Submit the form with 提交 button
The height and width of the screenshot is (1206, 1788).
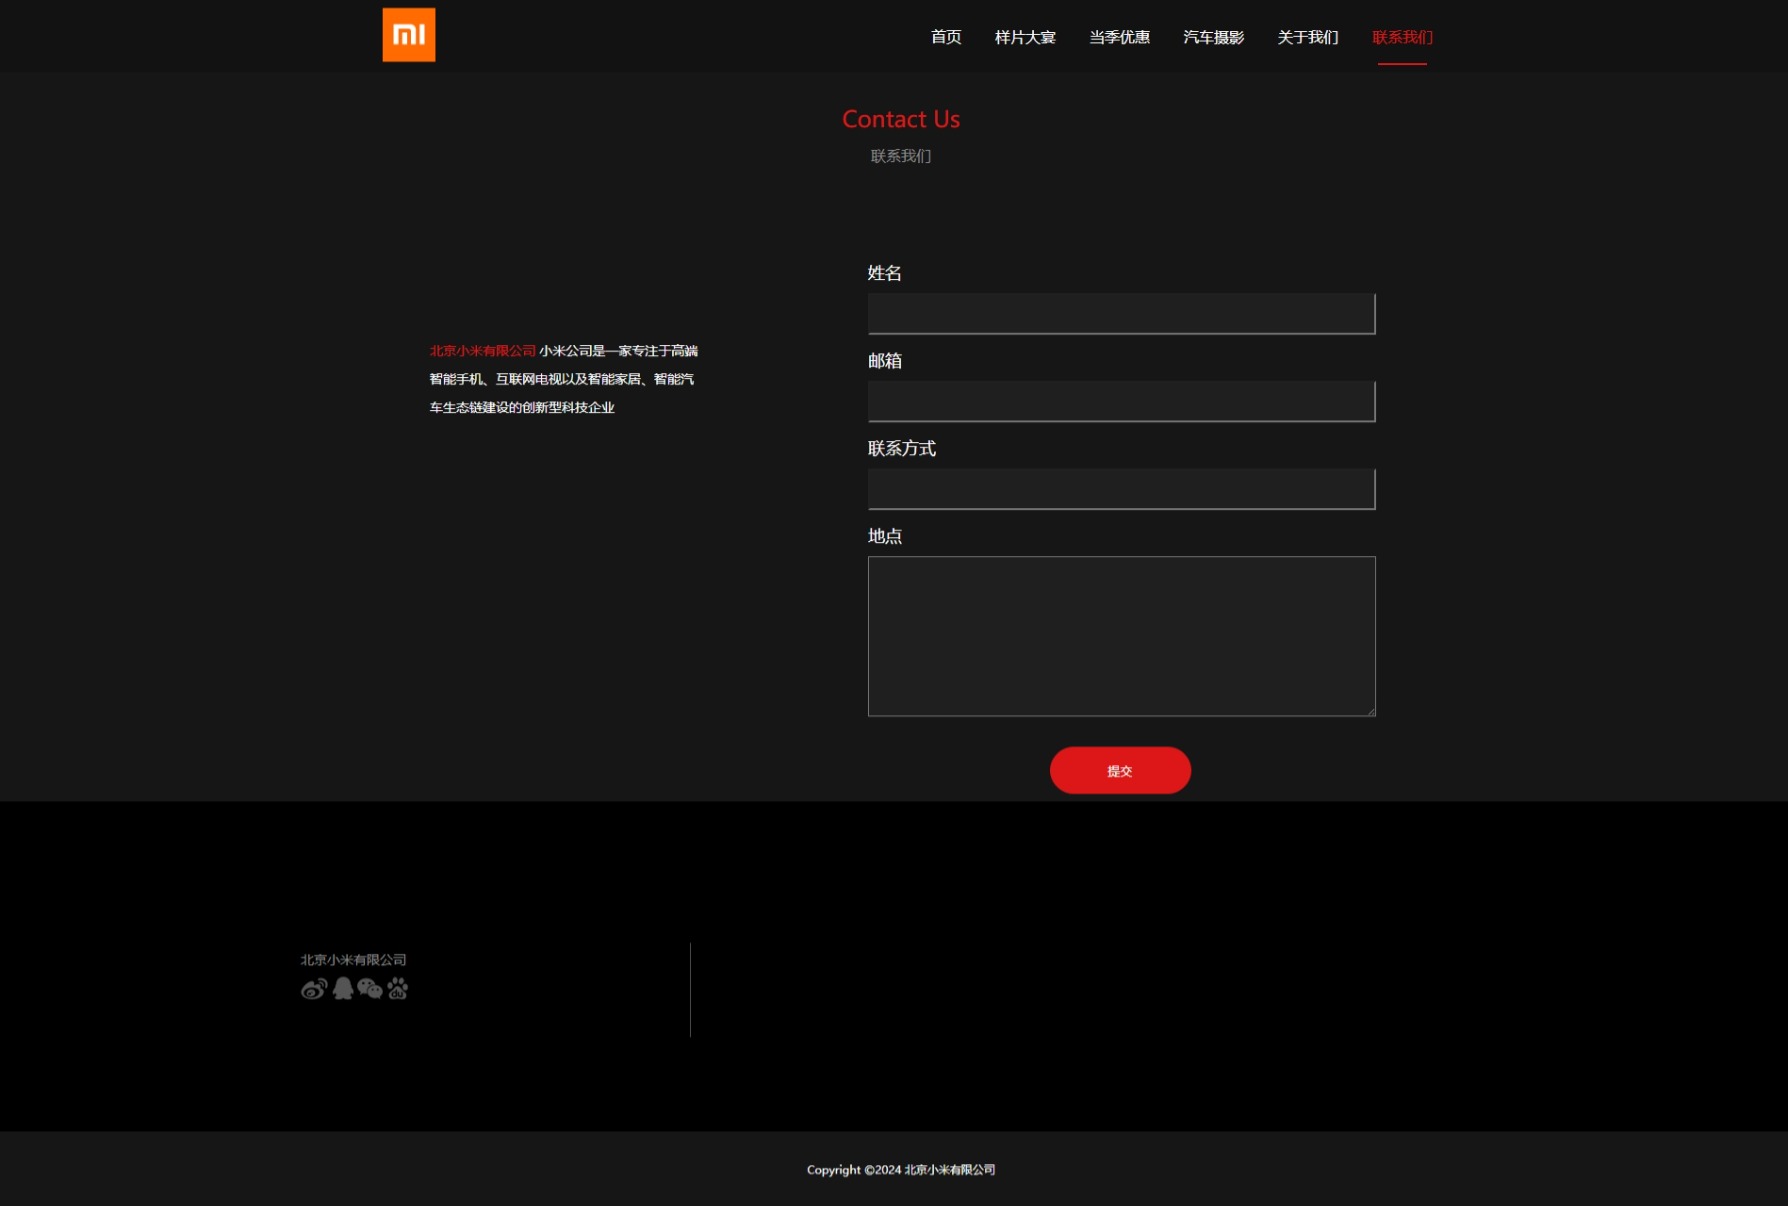(1120, 770)
